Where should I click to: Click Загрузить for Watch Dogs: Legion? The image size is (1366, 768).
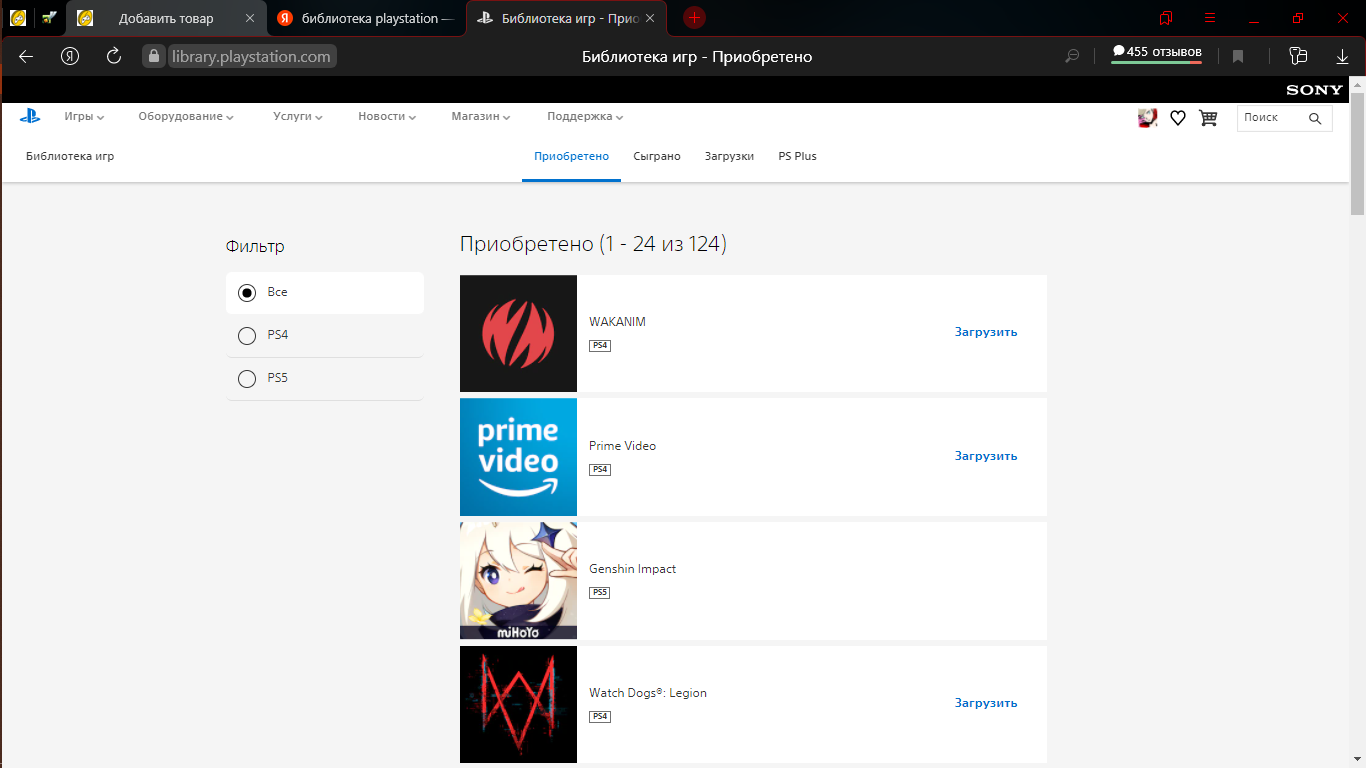click(x=986, y=703)
